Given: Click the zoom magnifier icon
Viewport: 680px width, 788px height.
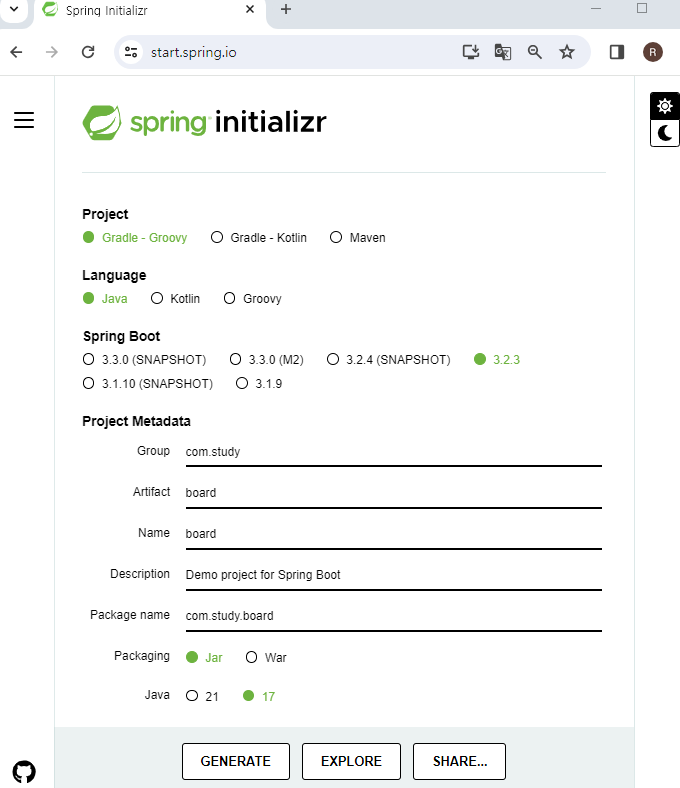Looking at the screenshot, I should point(535,52).
